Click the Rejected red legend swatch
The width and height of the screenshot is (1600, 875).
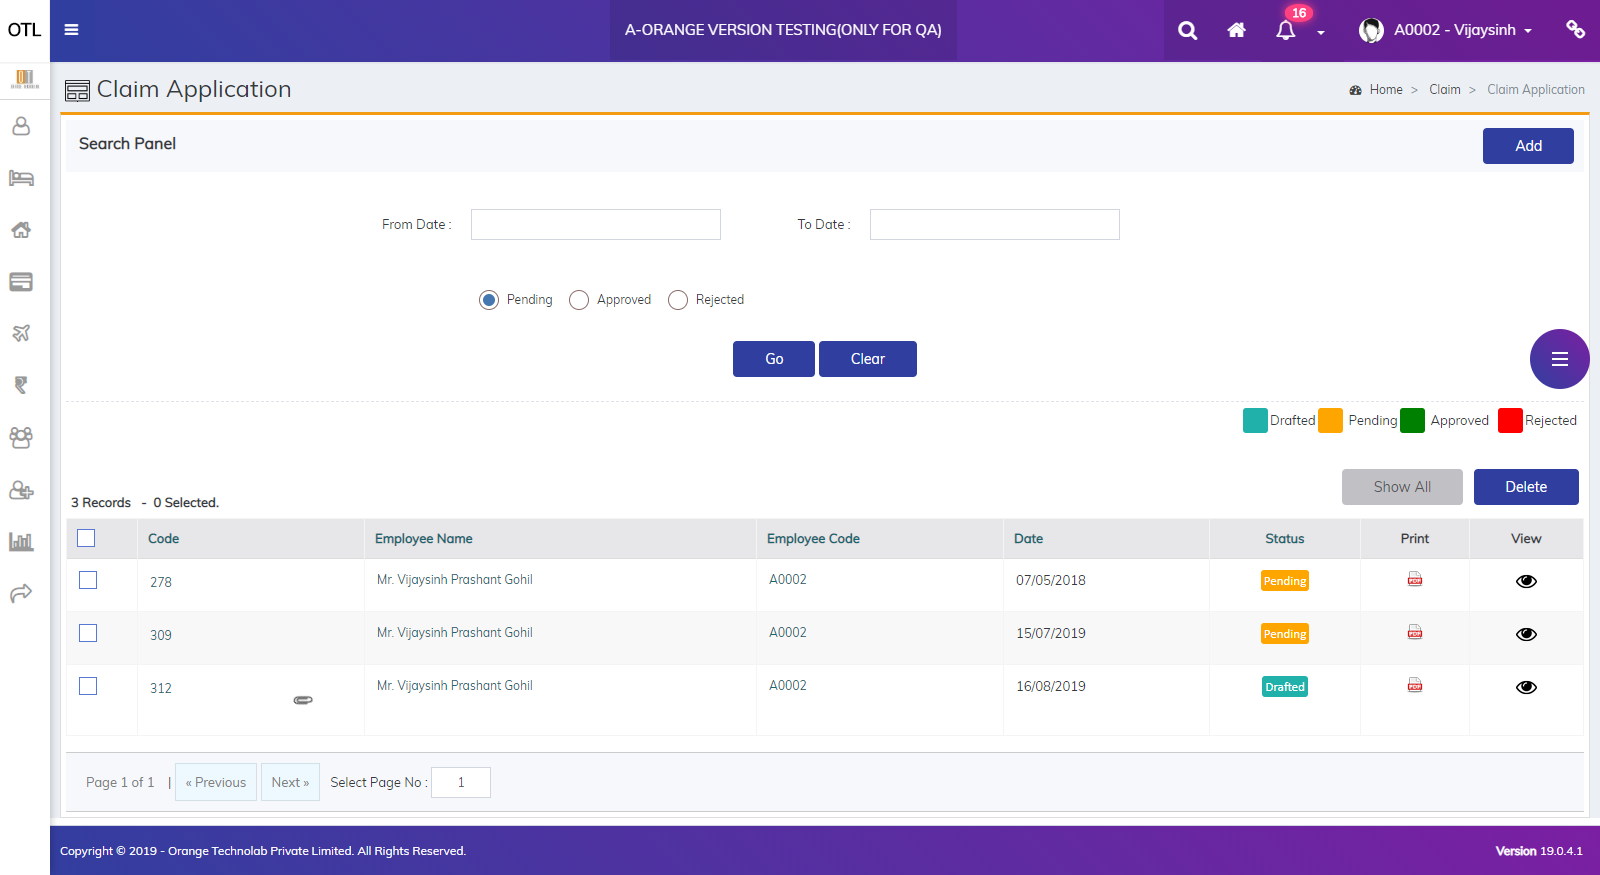coord(1510,421)
